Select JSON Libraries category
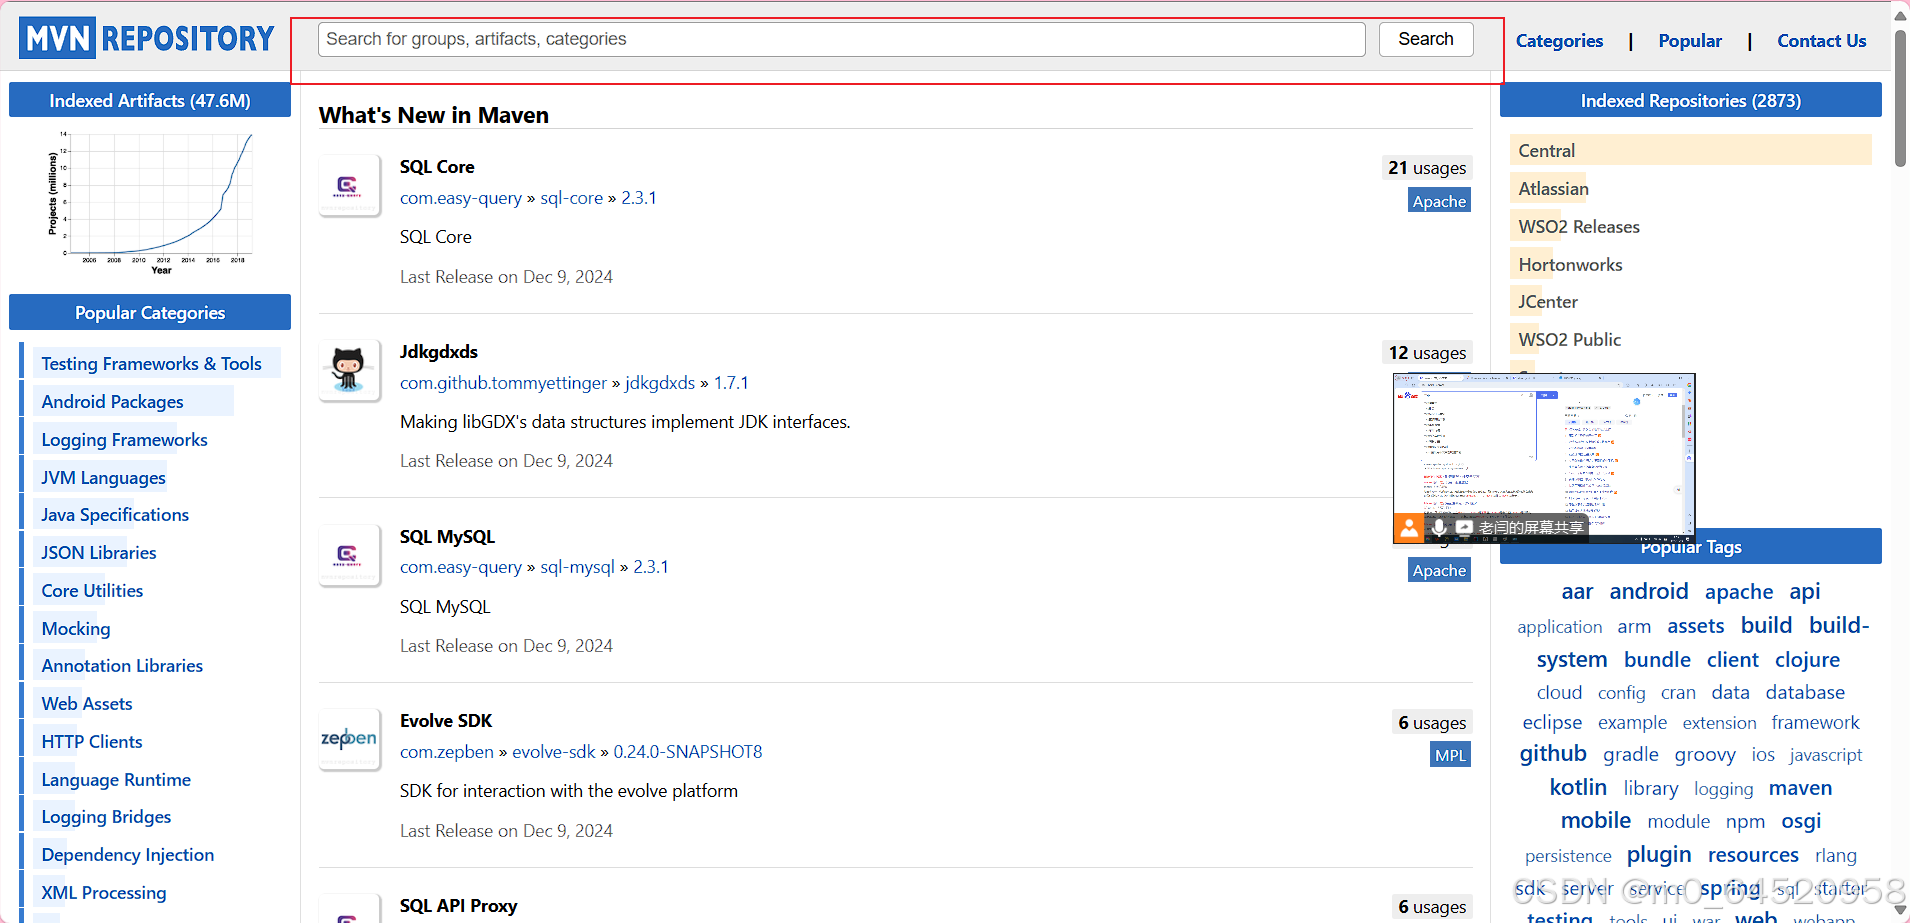This screenshot has height=923, width=1910. click(x=98, y=553)
